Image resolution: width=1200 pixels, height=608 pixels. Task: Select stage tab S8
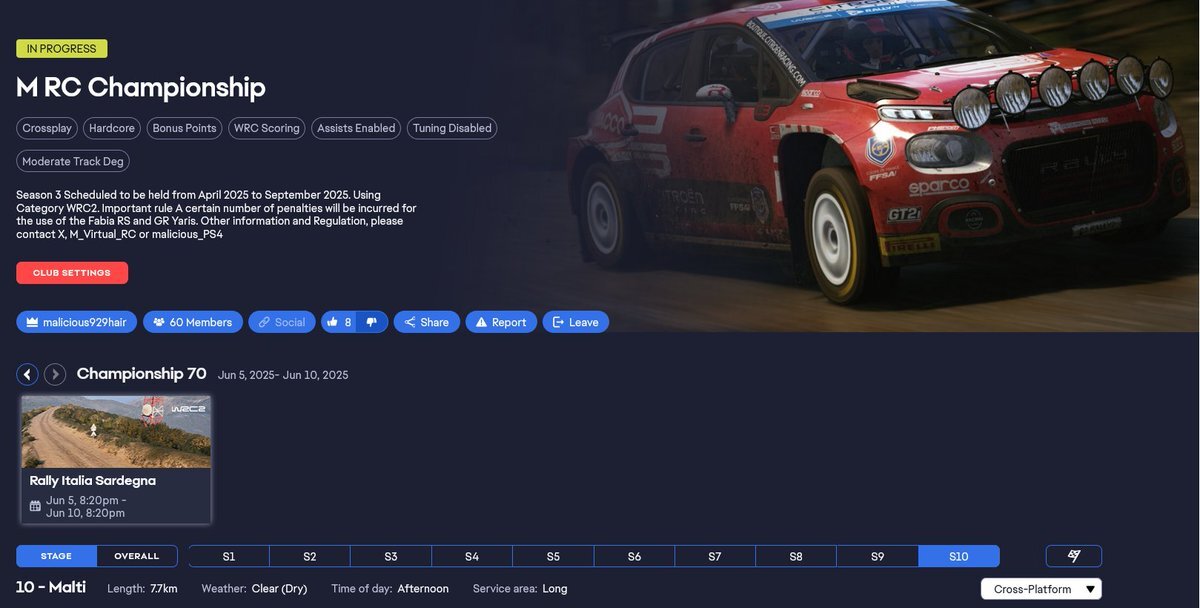pyautogui.click(x=796, y=556)
